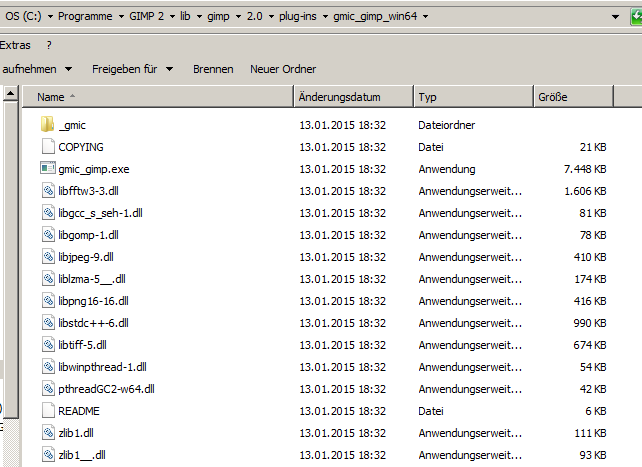The image size is (642, 467).
Task: Click the gmic_gimp.exe application icon
Action: point(48,168)
